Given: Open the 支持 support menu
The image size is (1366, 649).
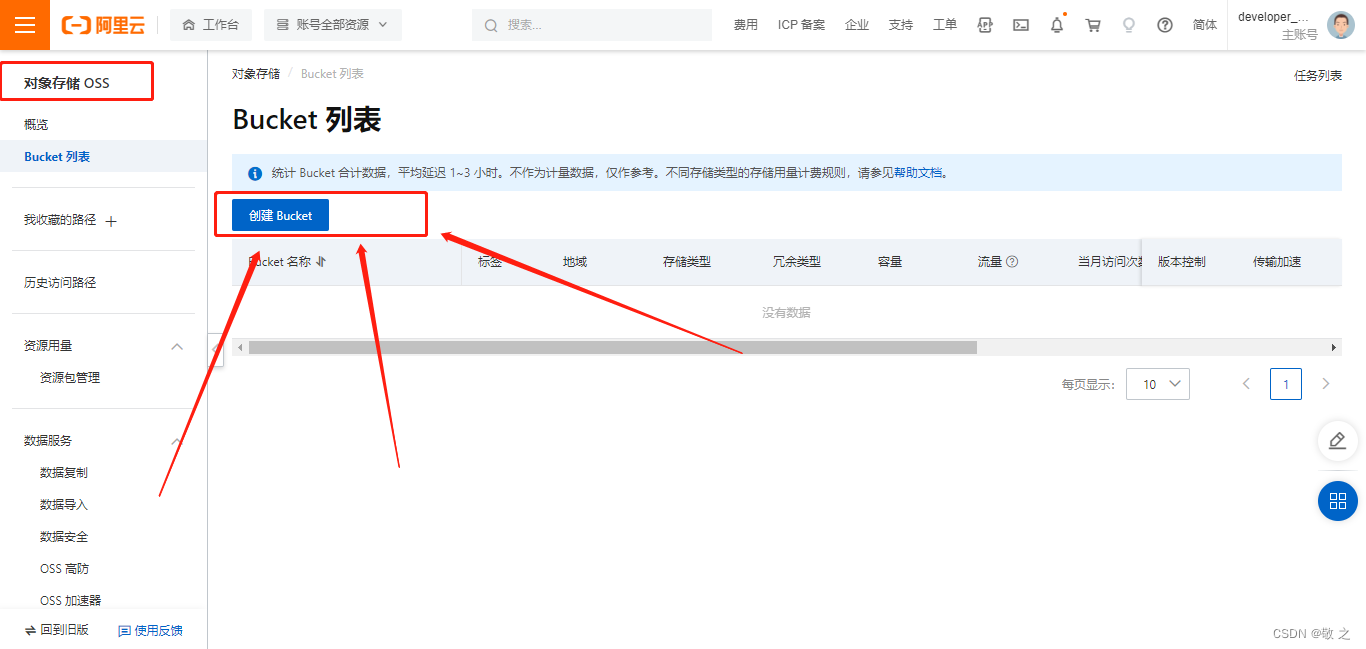Looking at the screenshot, I should (901, 25).
